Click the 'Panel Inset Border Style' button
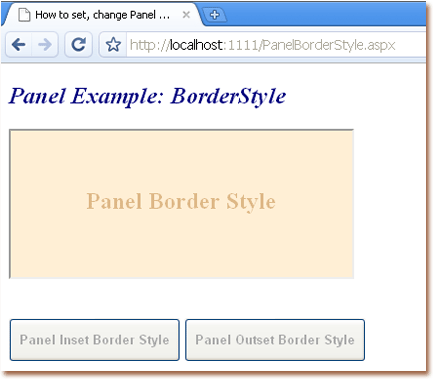Screen dimensions: 436x379 tap(95, 340)
